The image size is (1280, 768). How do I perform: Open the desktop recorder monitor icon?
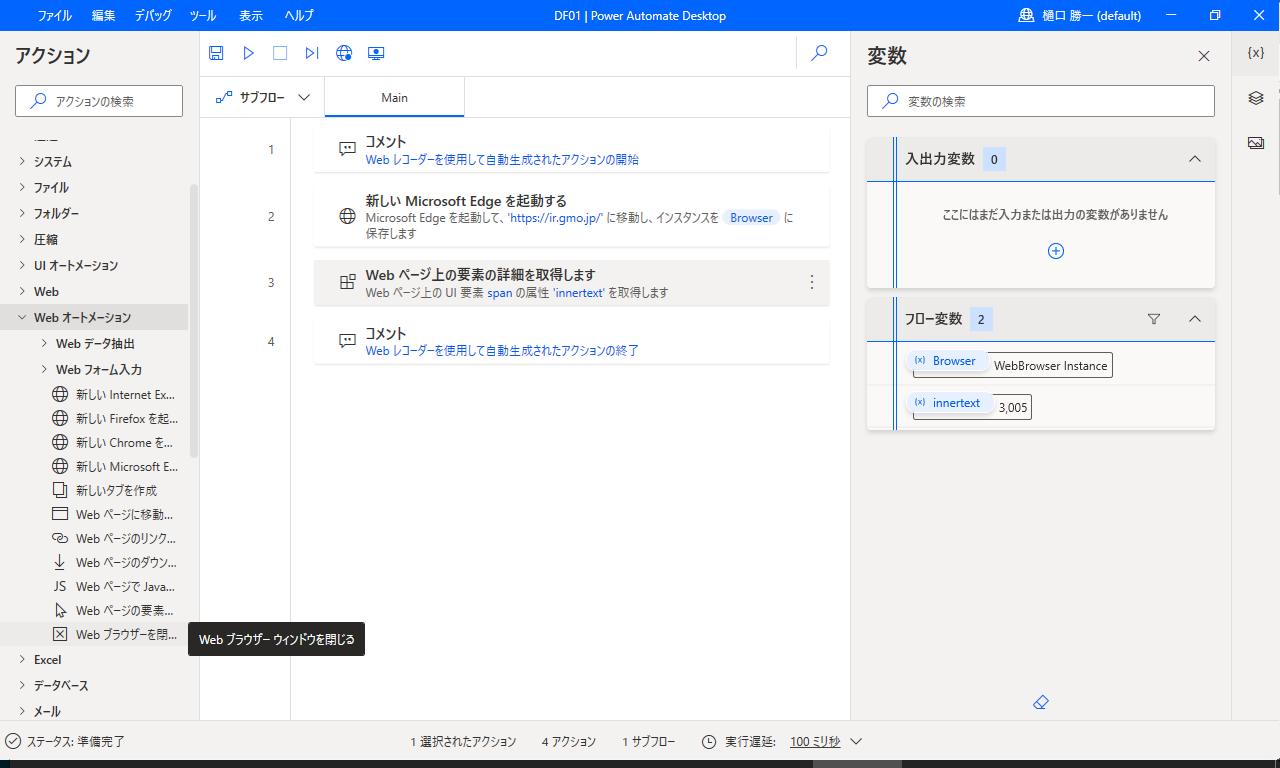pyautogui.click(x=376, y=53)
